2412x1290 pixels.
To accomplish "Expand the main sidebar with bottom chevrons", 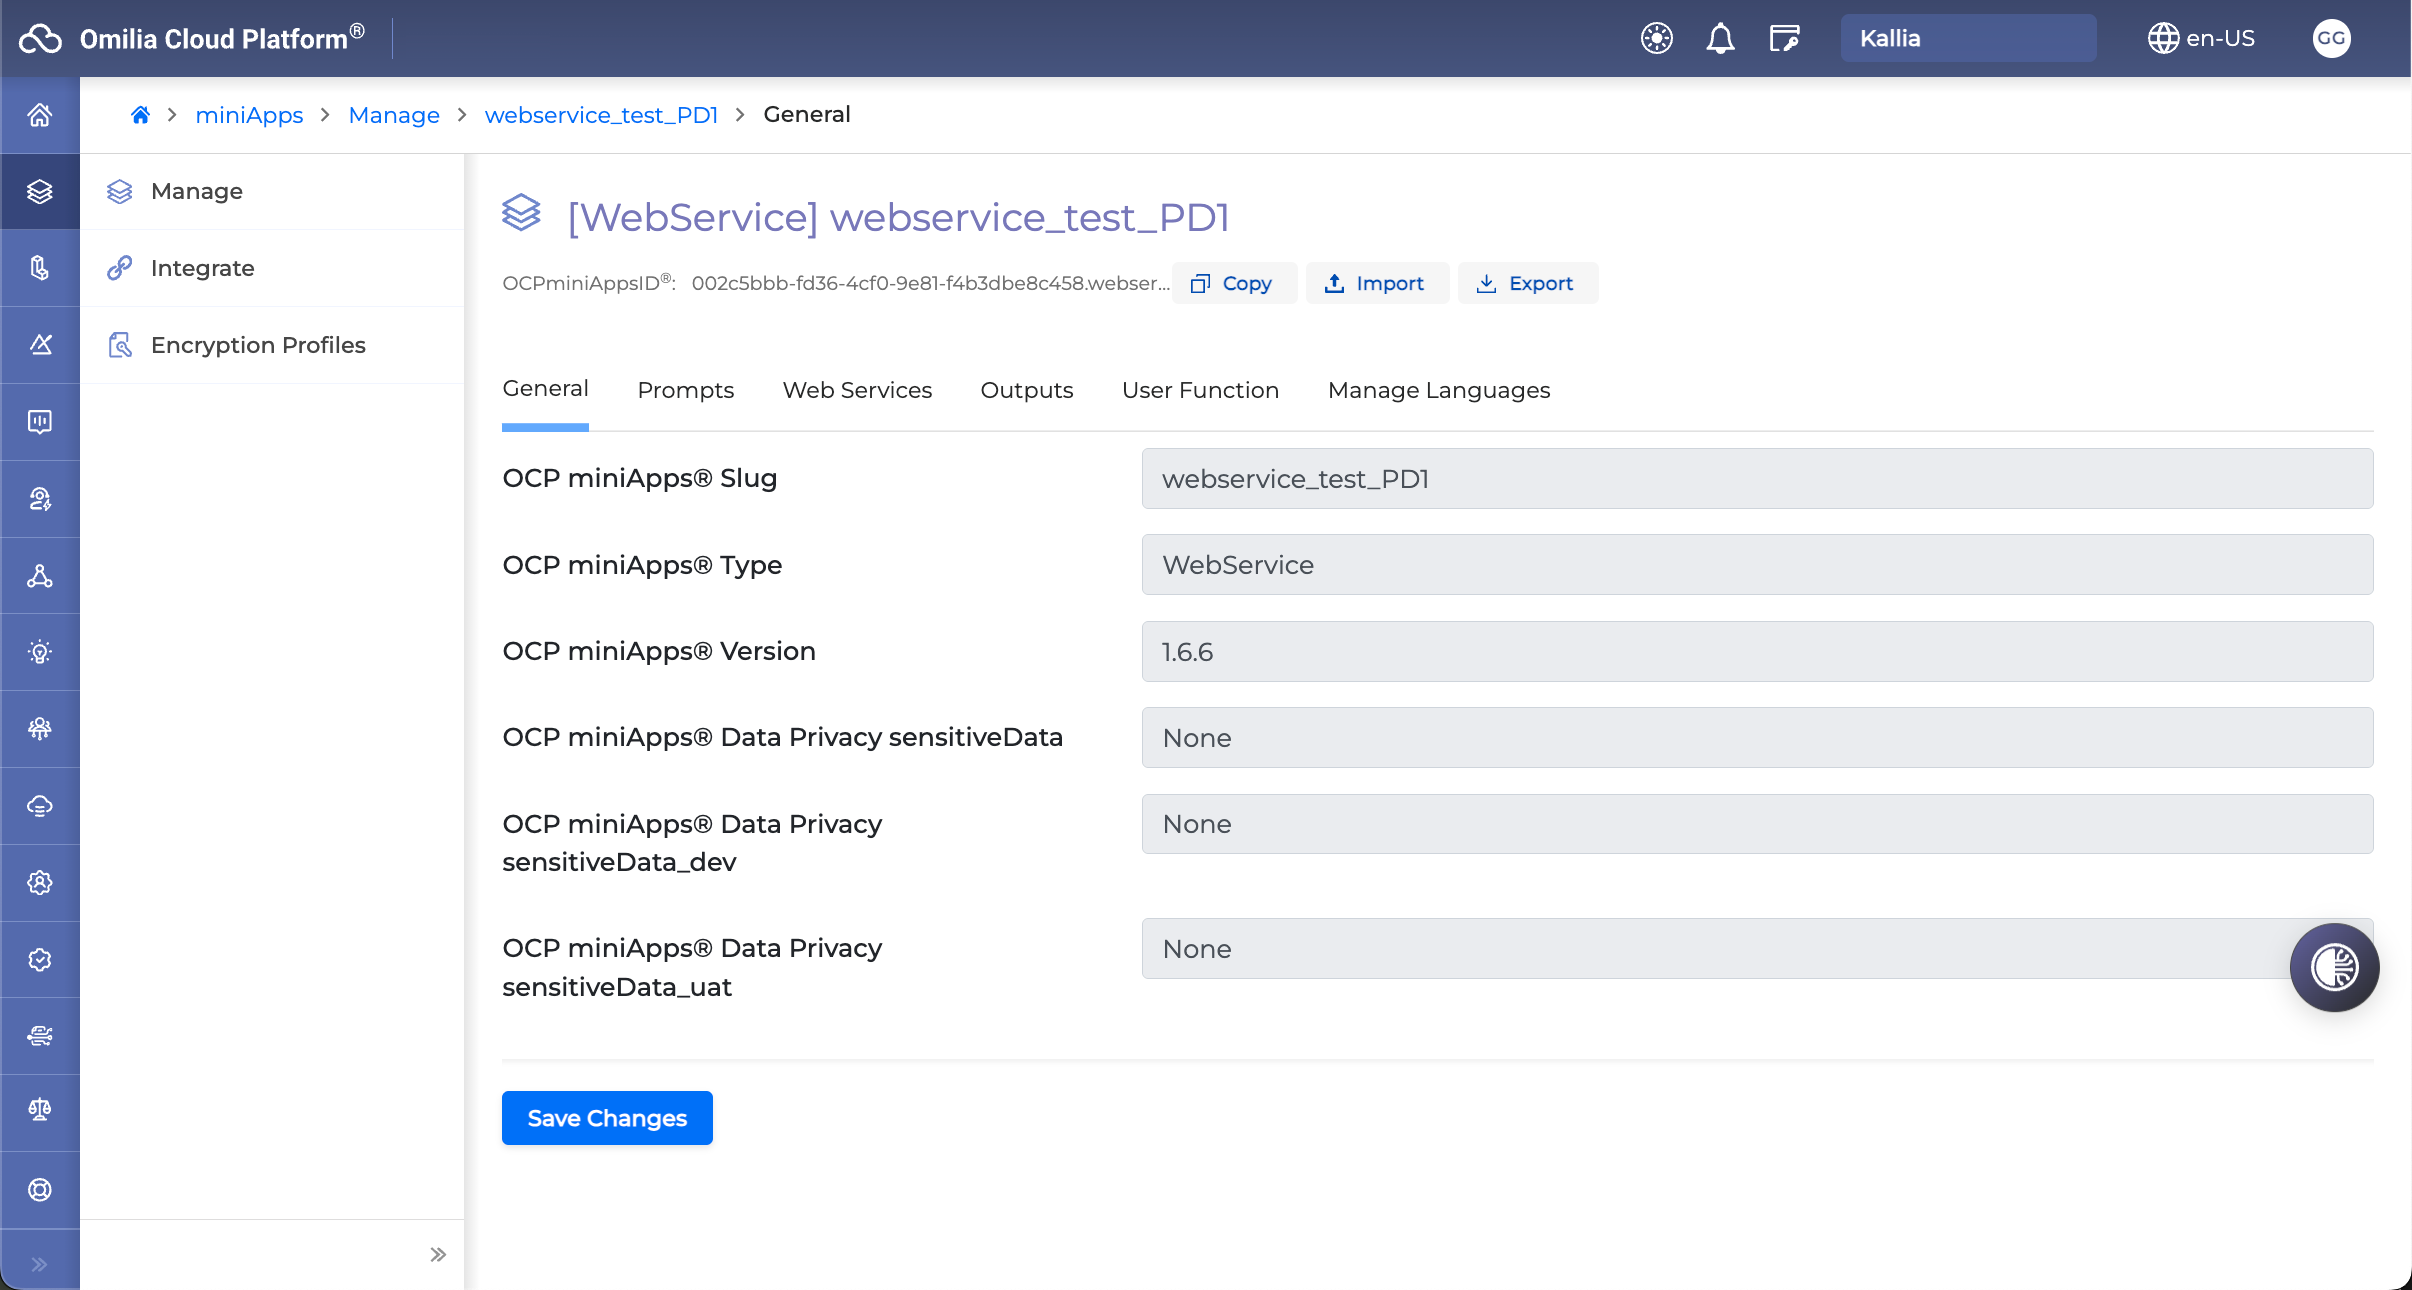I will tap(40, 1264).
